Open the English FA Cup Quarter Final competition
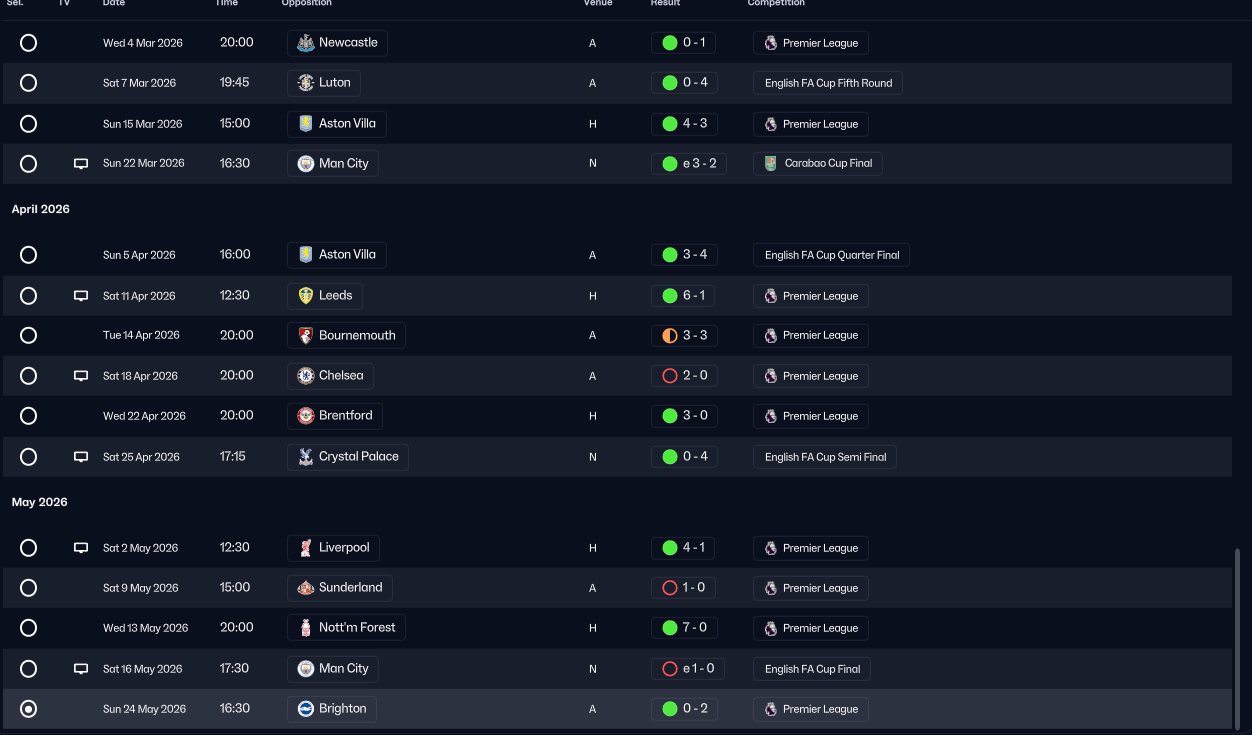 click(x=831, y=255)
